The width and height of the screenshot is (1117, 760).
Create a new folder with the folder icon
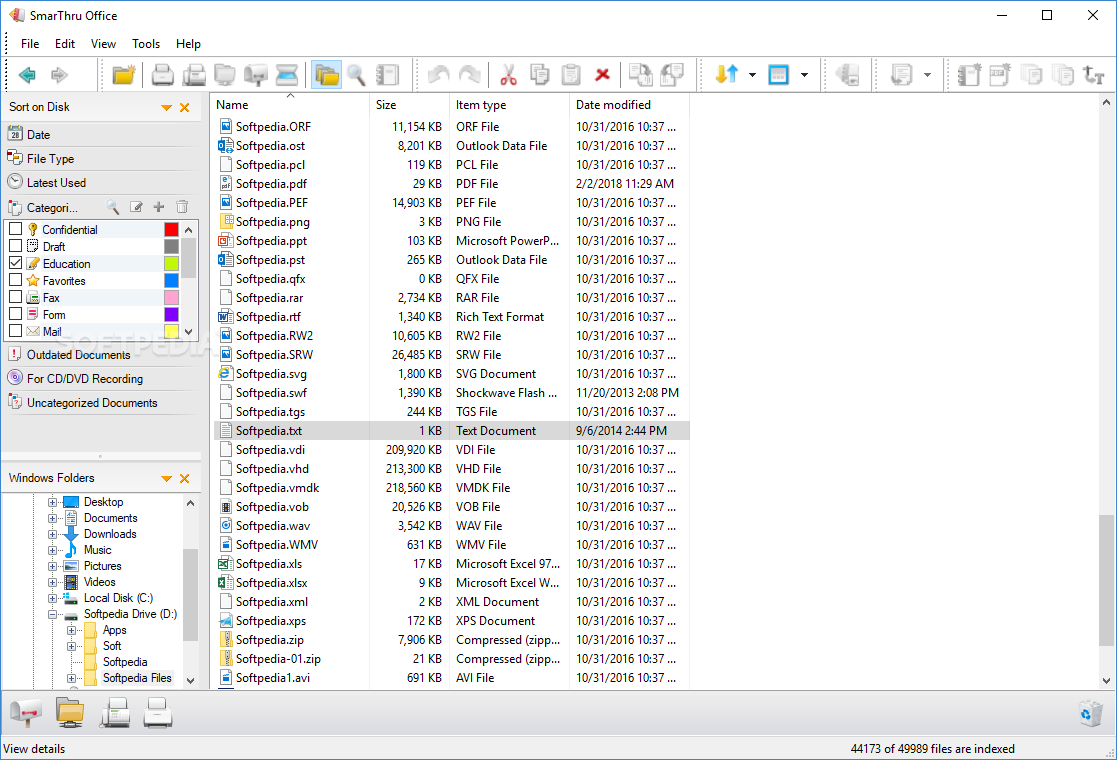click(123, 74)
